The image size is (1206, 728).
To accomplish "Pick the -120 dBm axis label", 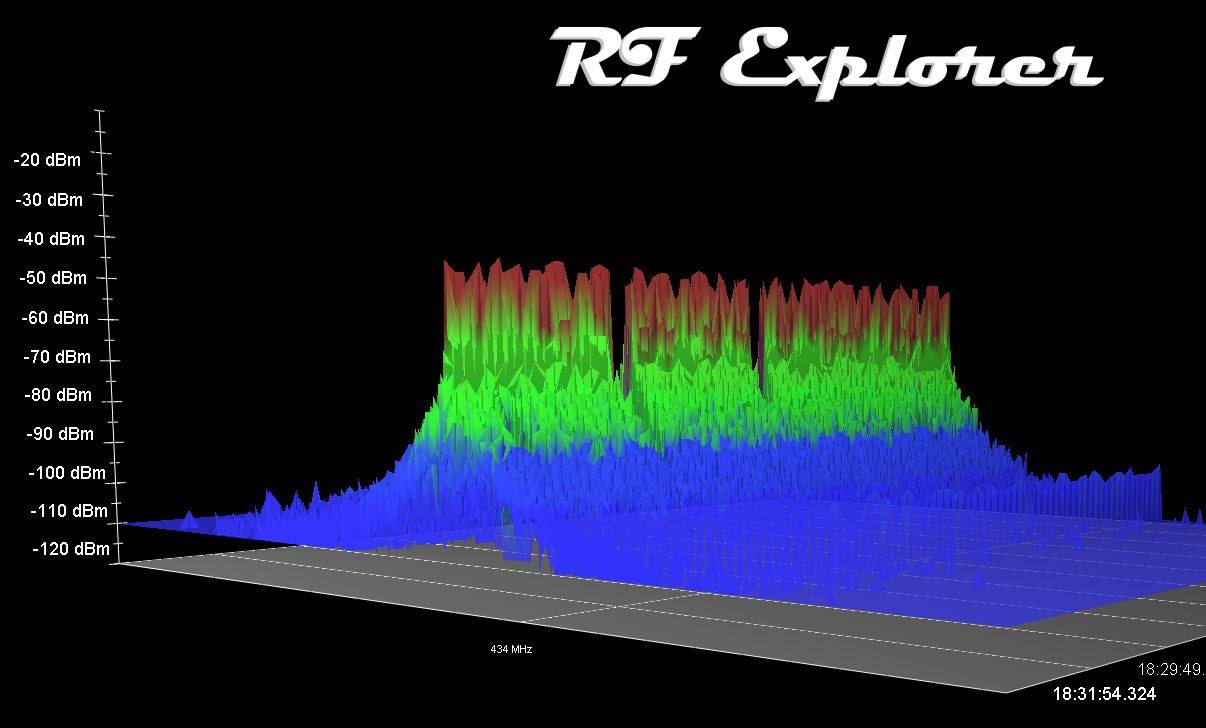I will point(71,549).
